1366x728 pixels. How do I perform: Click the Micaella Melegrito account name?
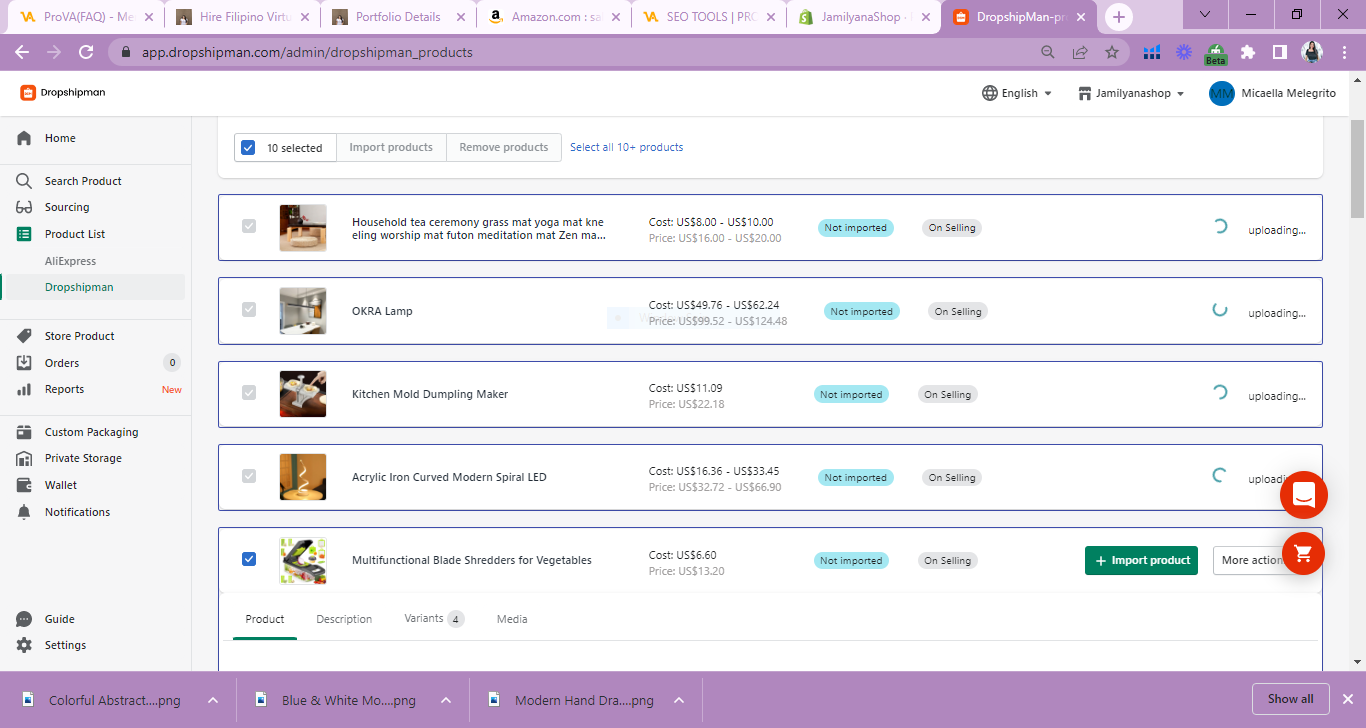pos(1289,93)
